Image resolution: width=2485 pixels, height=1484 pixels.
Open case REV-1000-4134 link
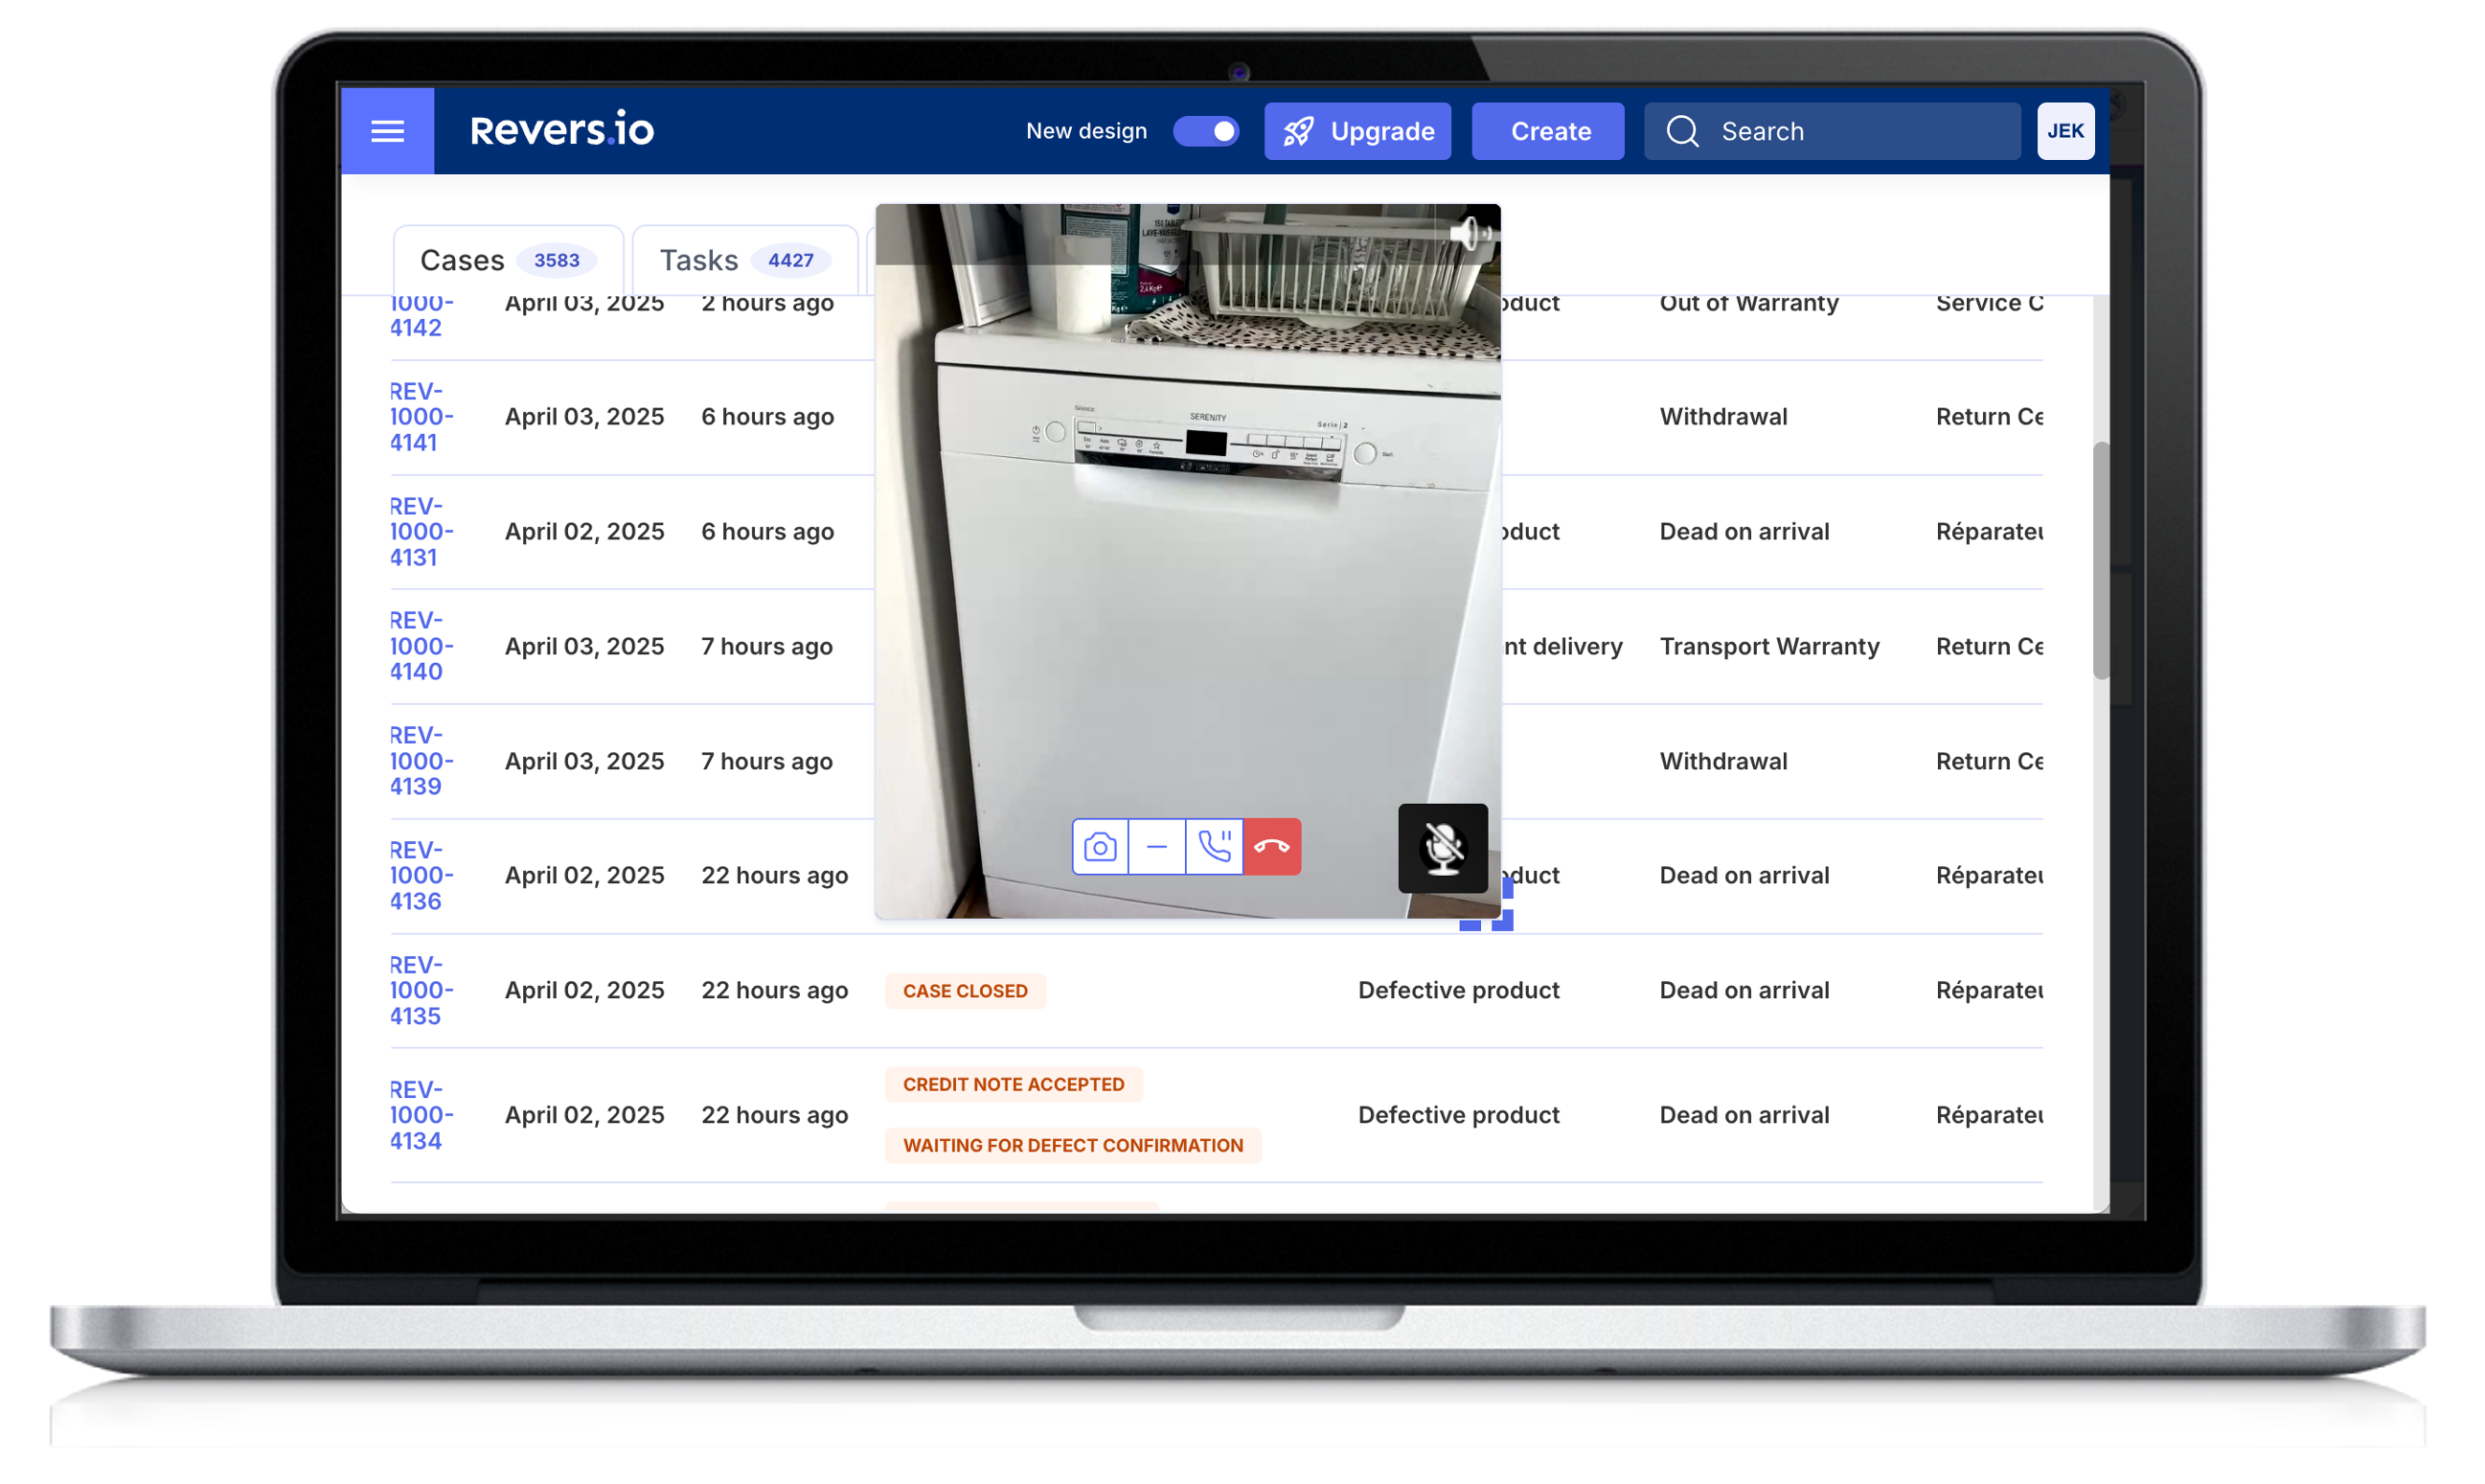tap(420, 1114)
